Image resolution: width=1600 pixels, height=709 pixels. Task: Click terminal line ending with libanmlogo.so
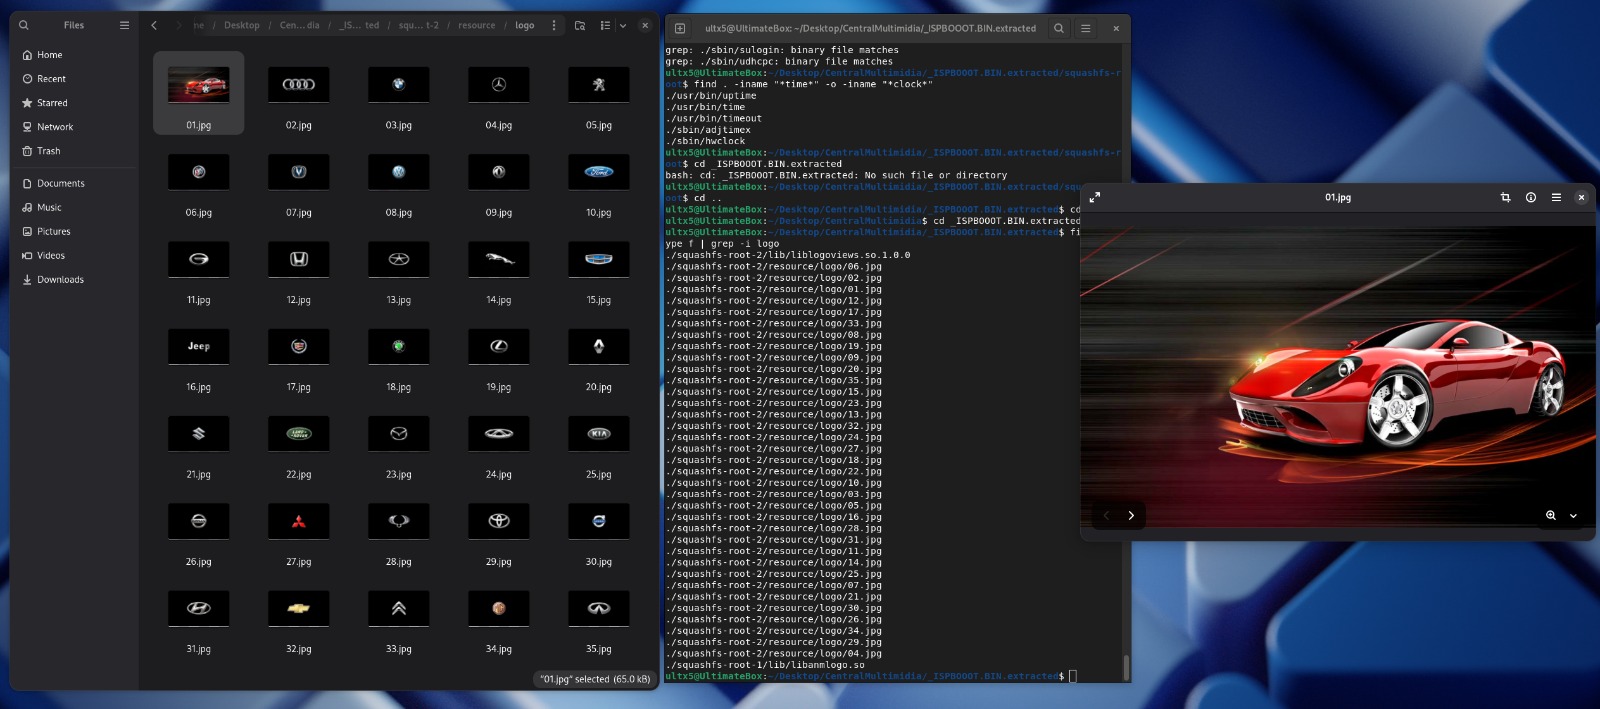coord(765,665)
